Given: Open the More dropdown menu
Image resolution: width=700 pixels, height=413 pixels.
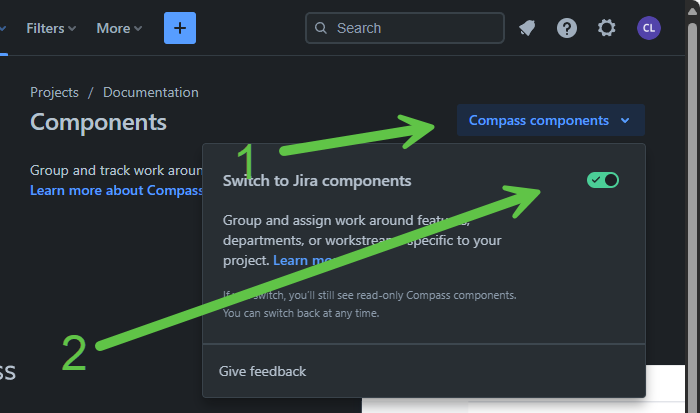Looking at the screenshot, I should point(119,28).
